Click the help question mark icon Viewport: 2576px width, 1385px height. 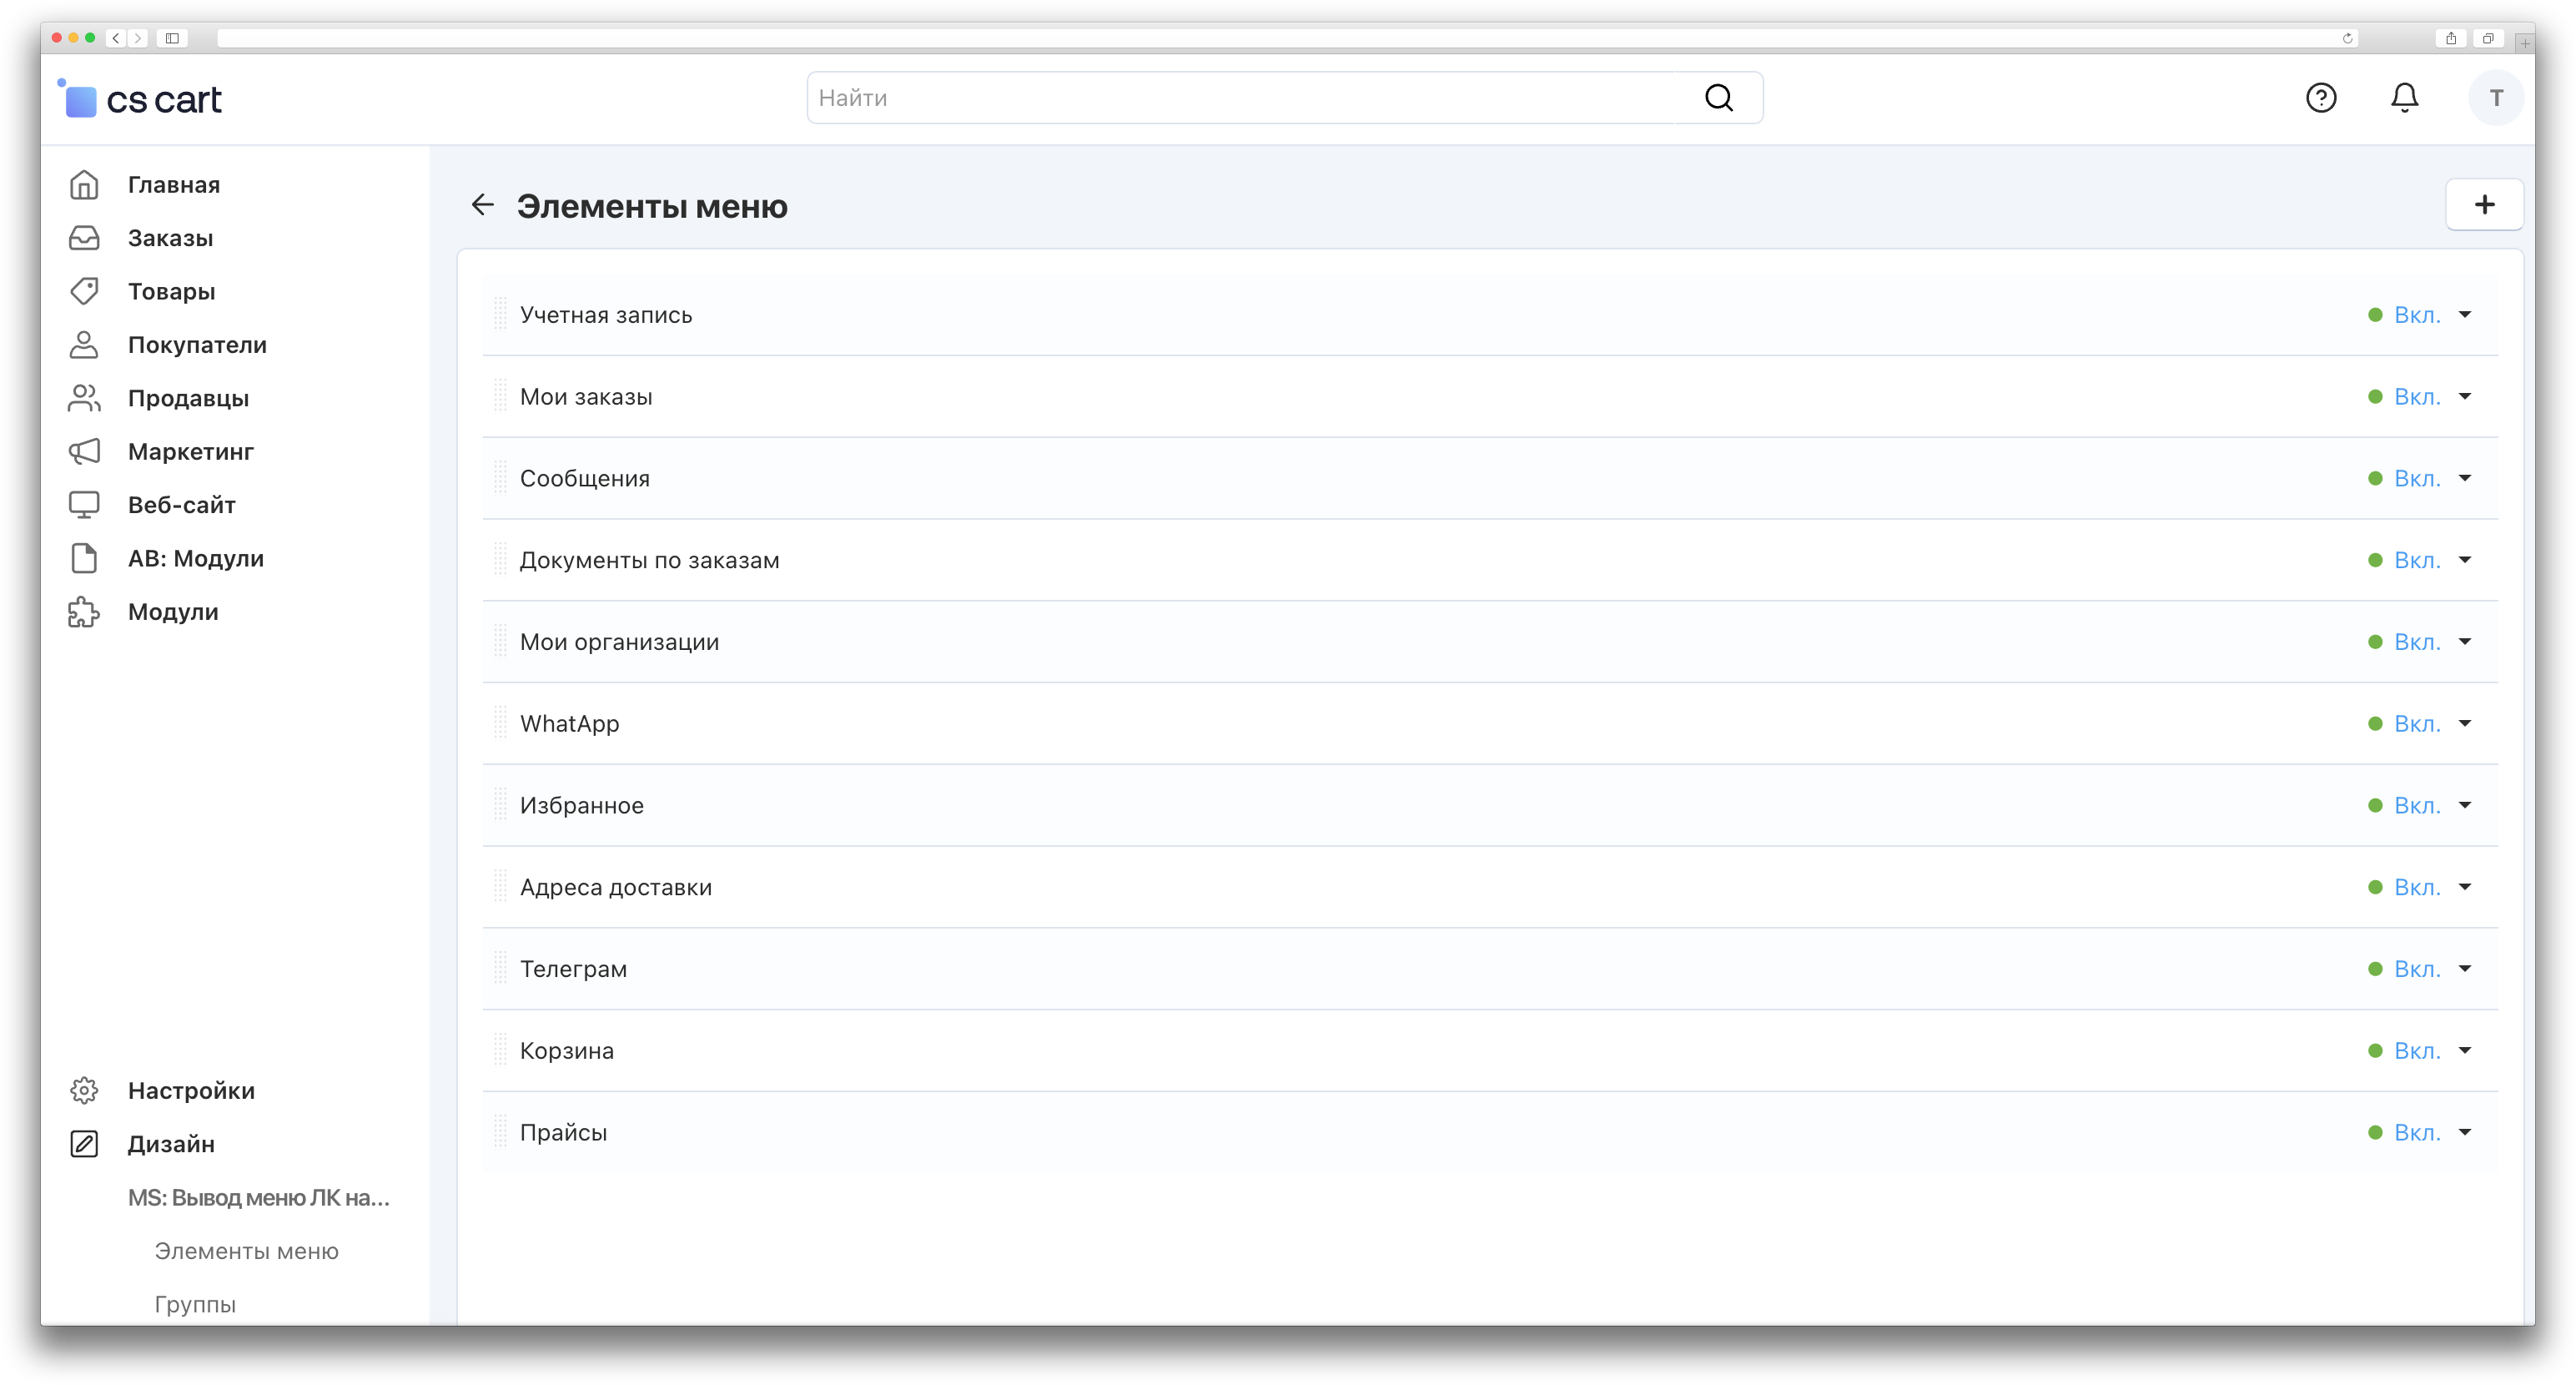click(x=2320, y=98)
